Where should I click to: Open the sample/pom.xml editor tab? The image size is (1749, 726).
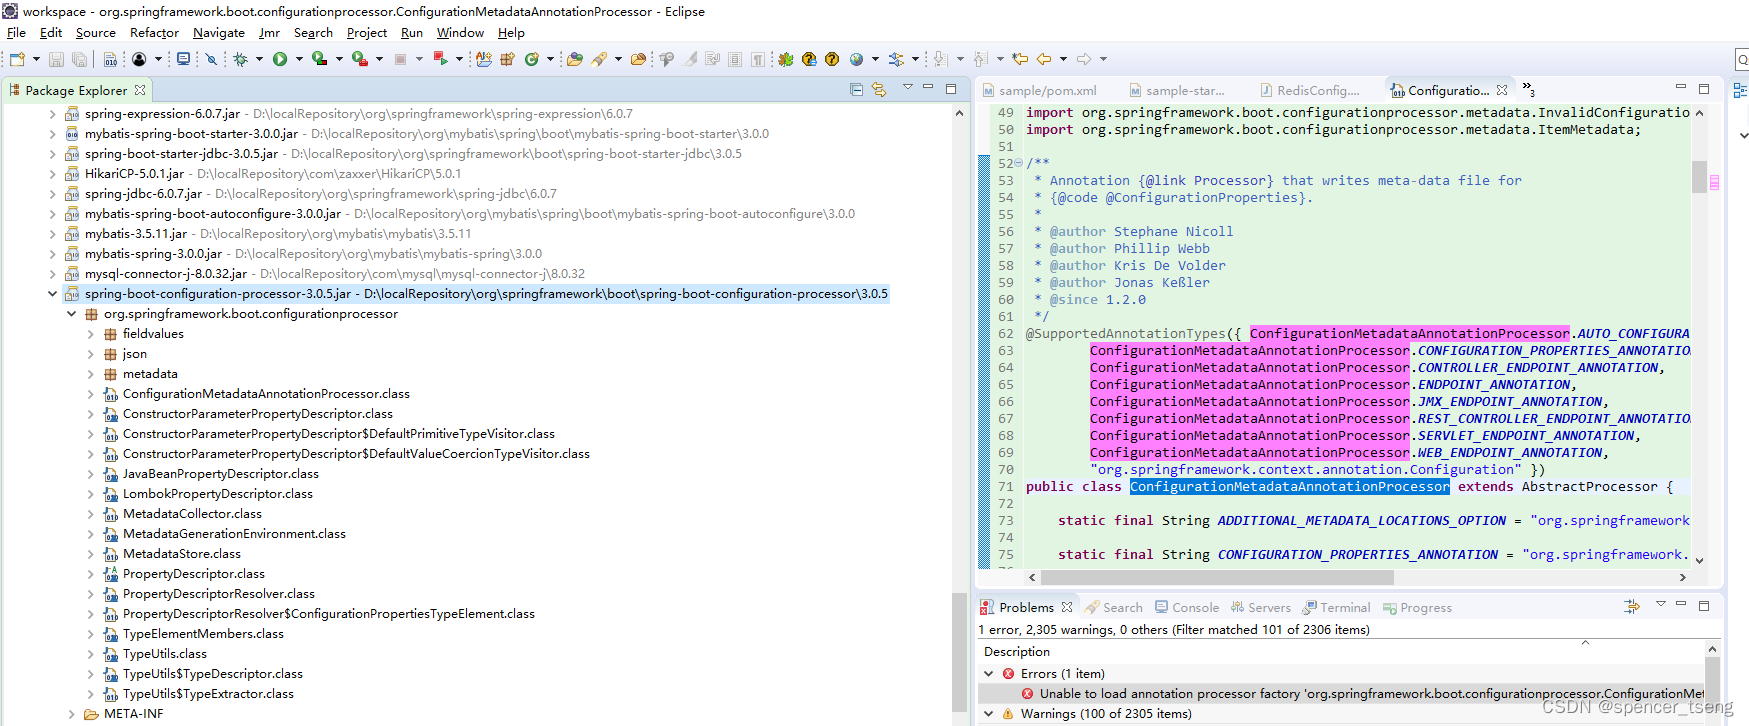1046,91
